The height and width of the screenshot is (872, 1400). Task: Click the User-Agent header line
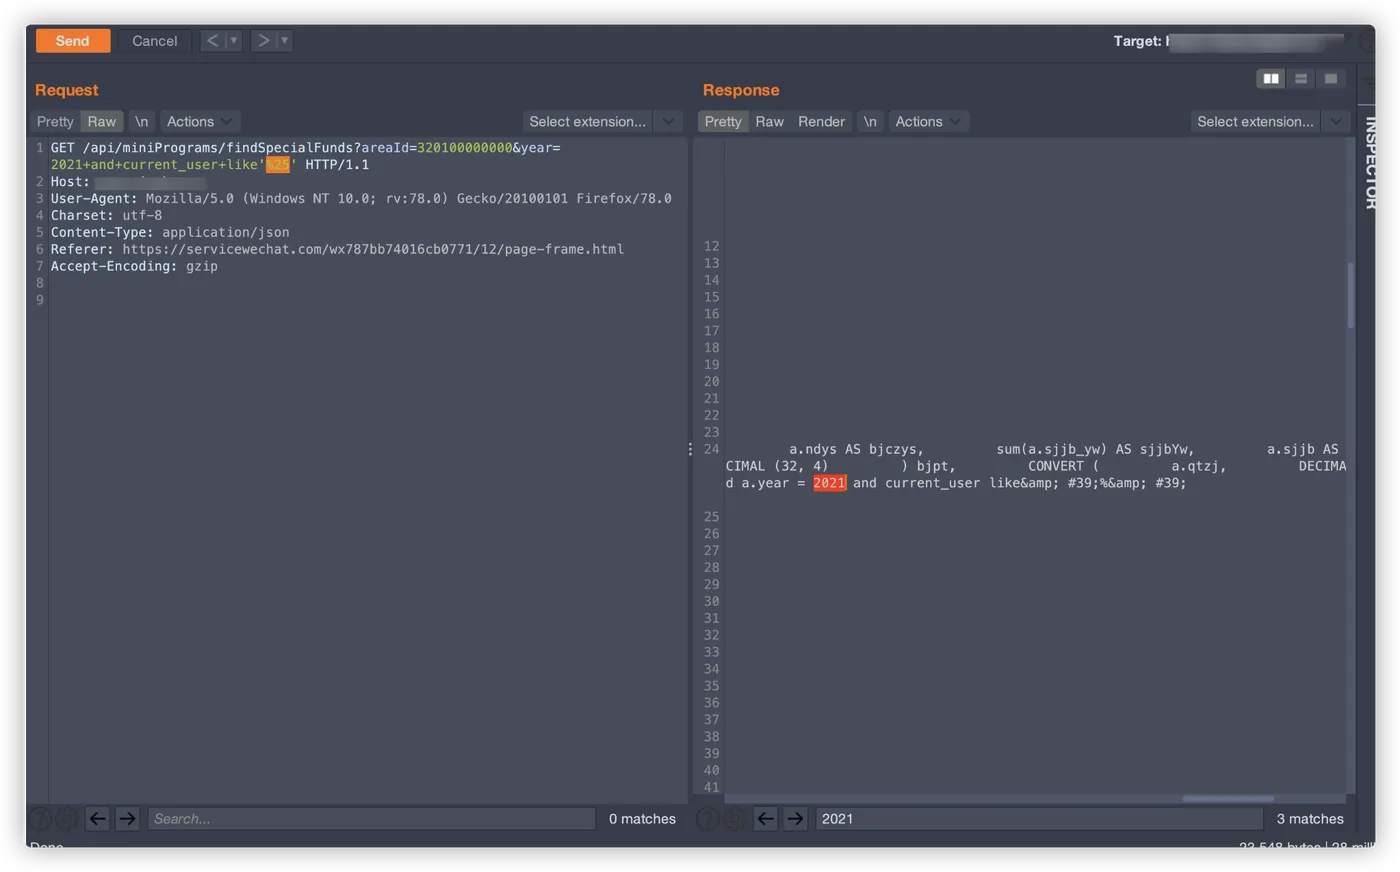tap(361, 198)
